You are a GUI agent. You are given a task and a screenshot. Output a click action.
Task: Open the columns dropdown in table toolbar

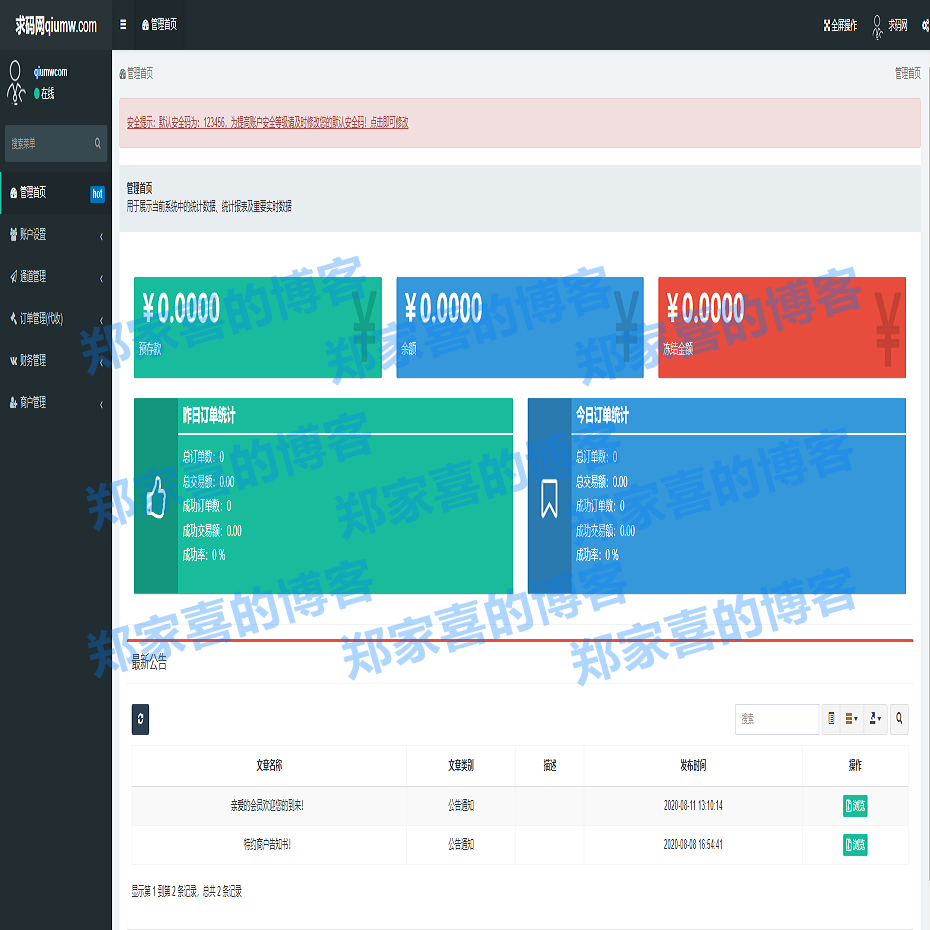pyautogui.click(x=852, y=718)
